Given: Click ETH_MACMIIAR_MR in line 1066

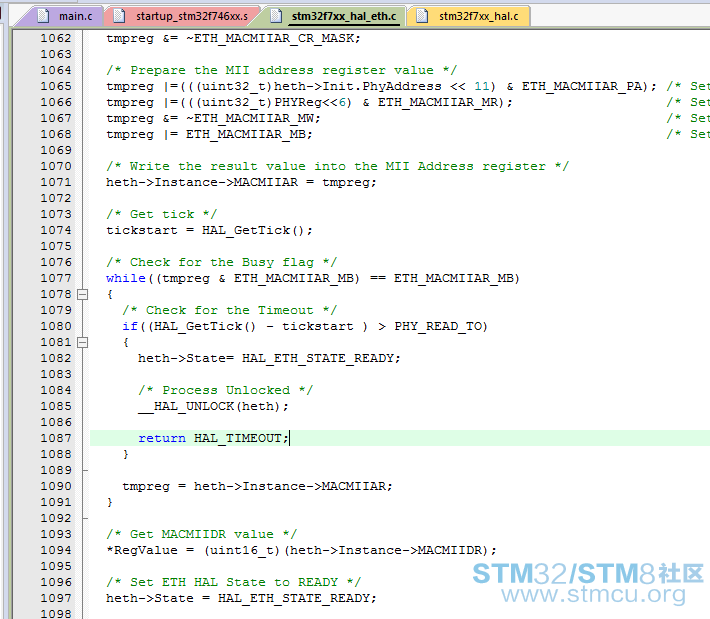Looking at the screenshot, I should pos(438,102).
